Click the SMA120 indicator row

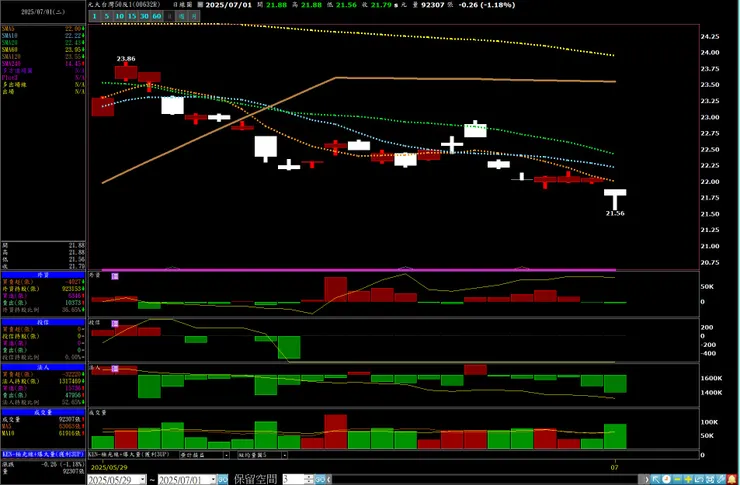coord(43,57)
